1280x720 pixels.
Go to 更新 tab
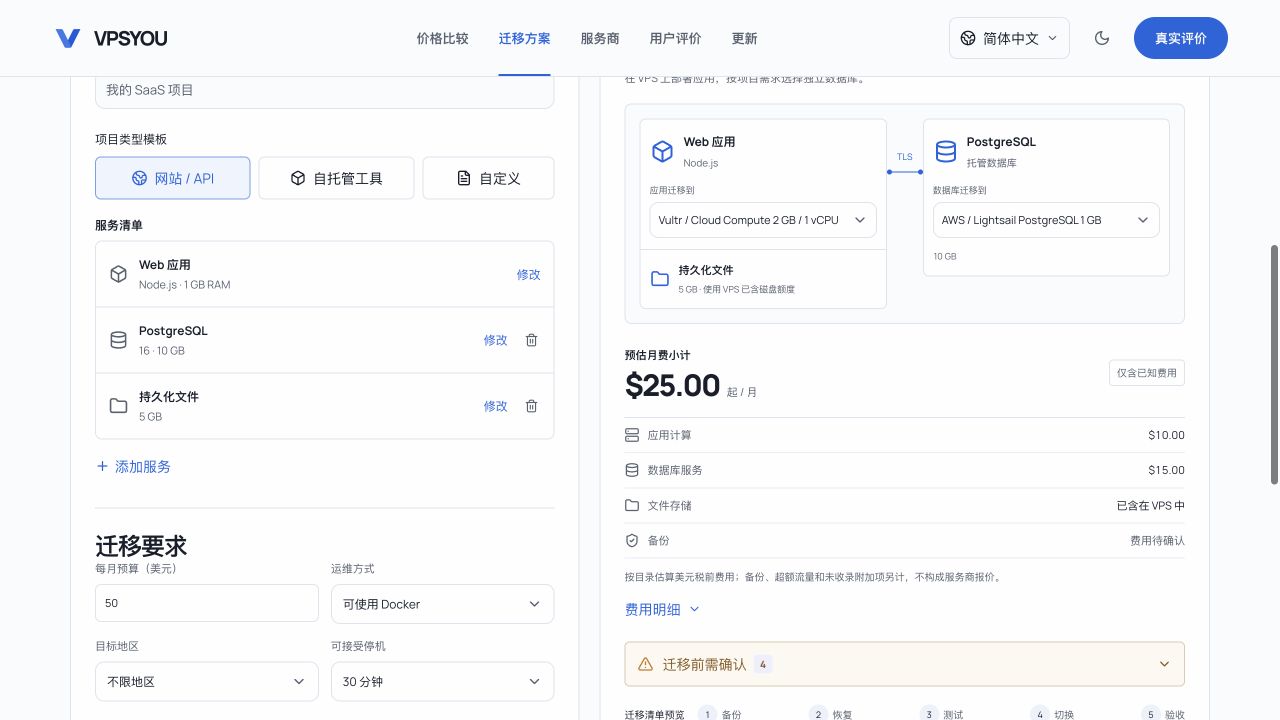[x=744, y=38]
